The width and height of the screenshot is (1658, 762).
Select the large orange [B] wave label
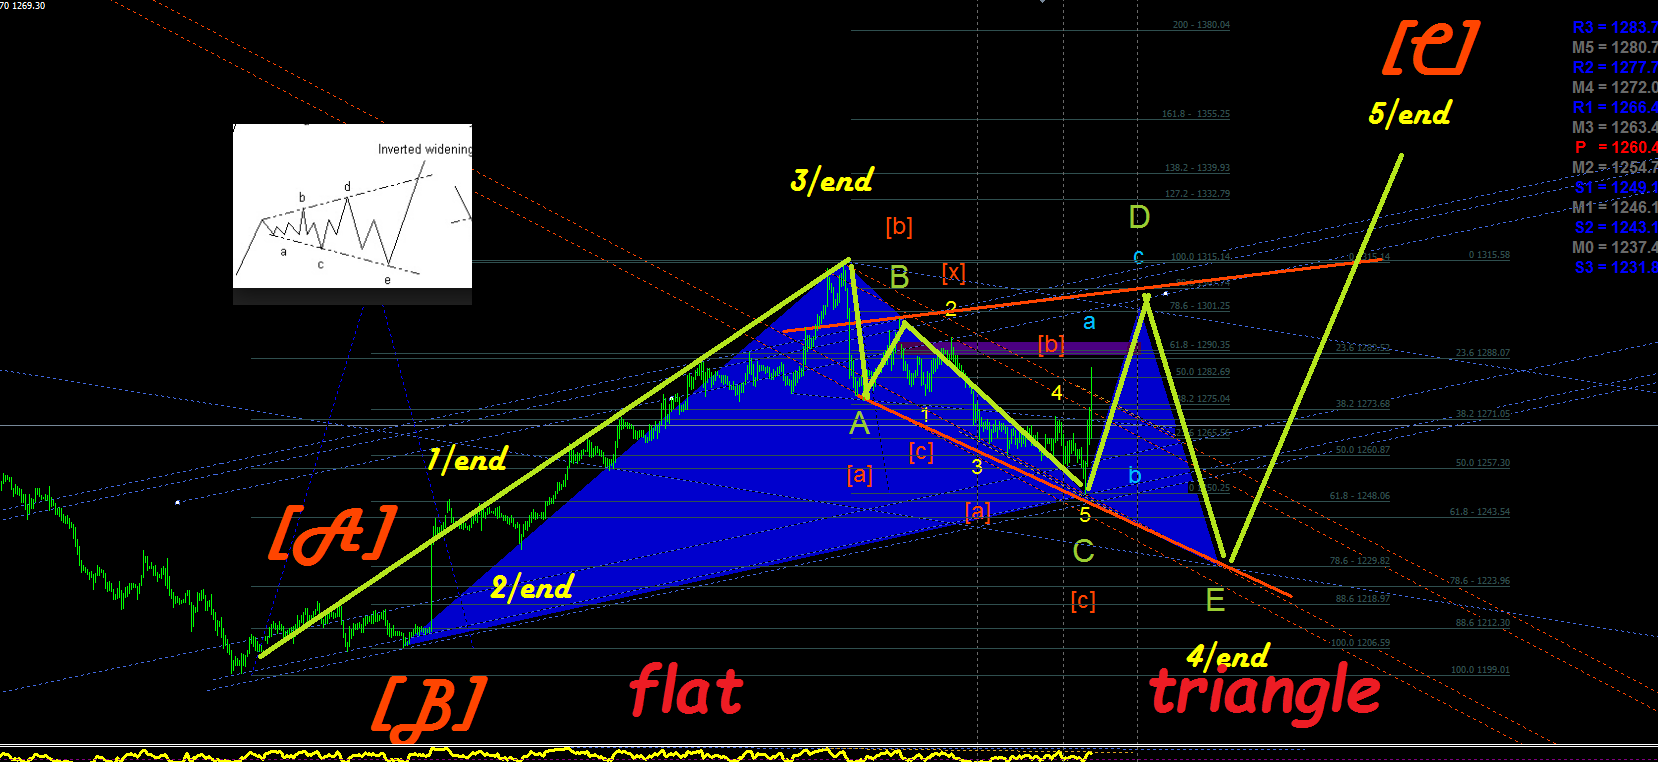coord(430,707)
